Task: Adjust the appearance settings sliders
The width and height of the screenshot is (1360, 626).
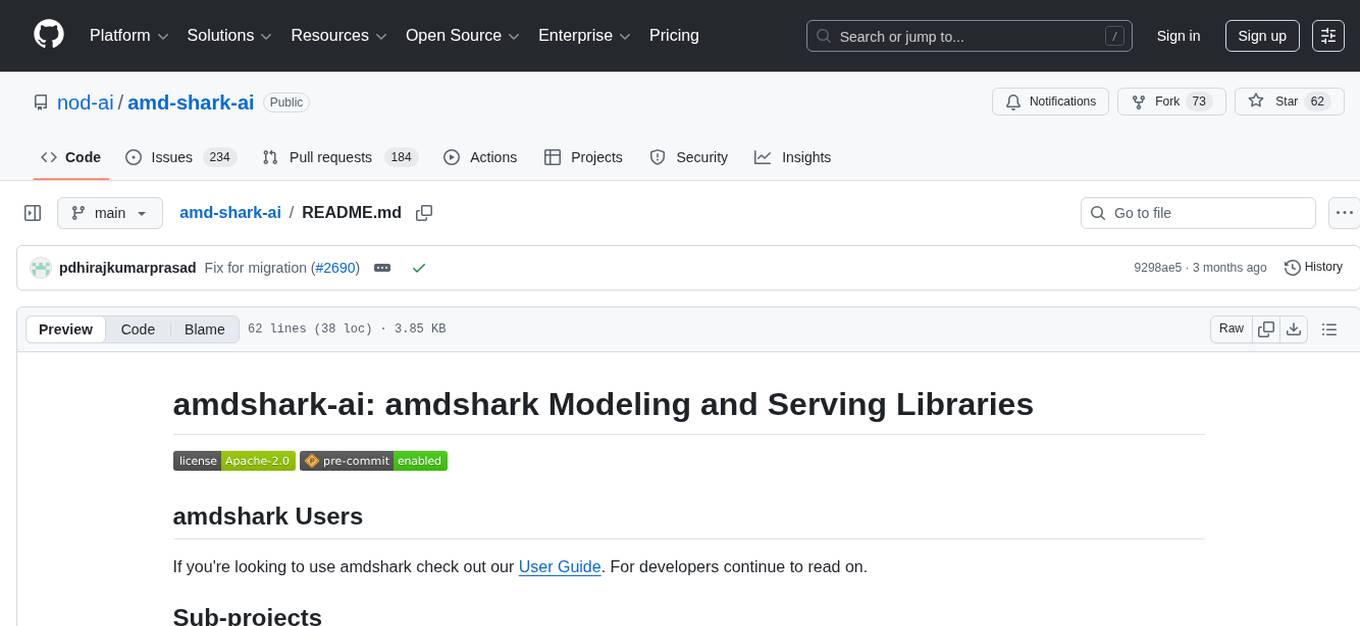Action: click(x=1328, y=35)
